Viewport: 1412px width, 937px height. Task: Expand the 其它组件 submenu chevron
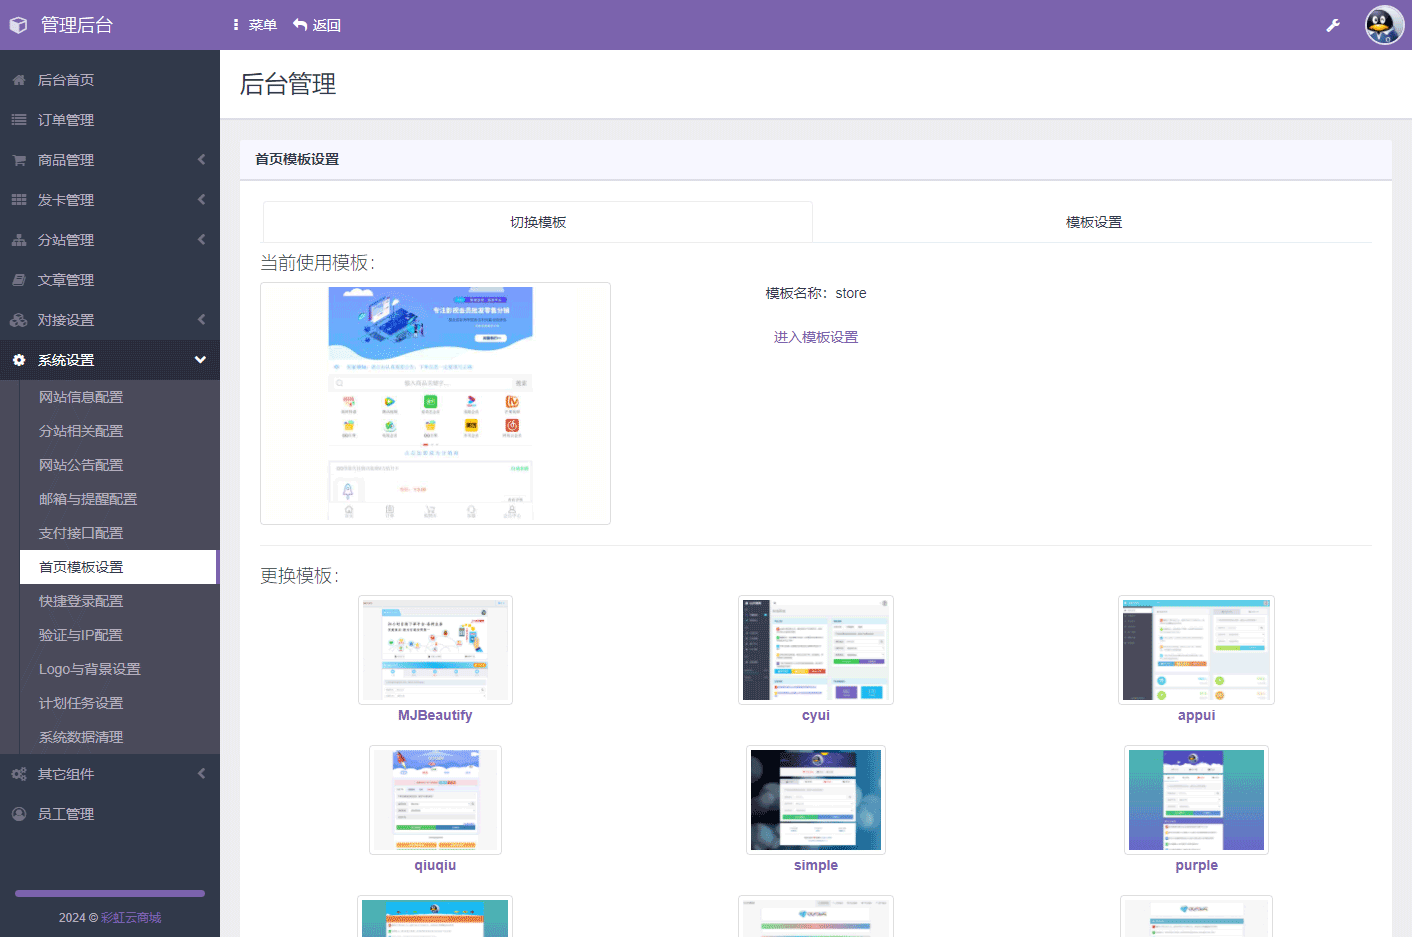point(201,774)
